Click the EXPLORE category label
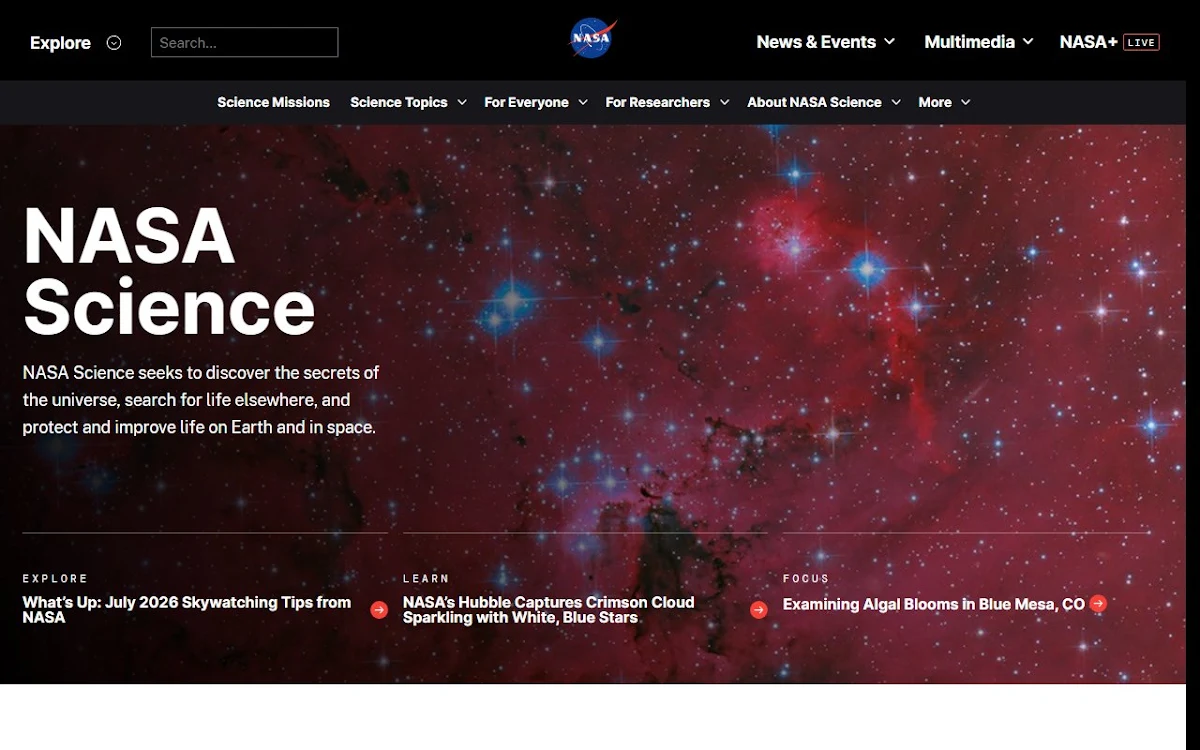 (x=55, y=579)
